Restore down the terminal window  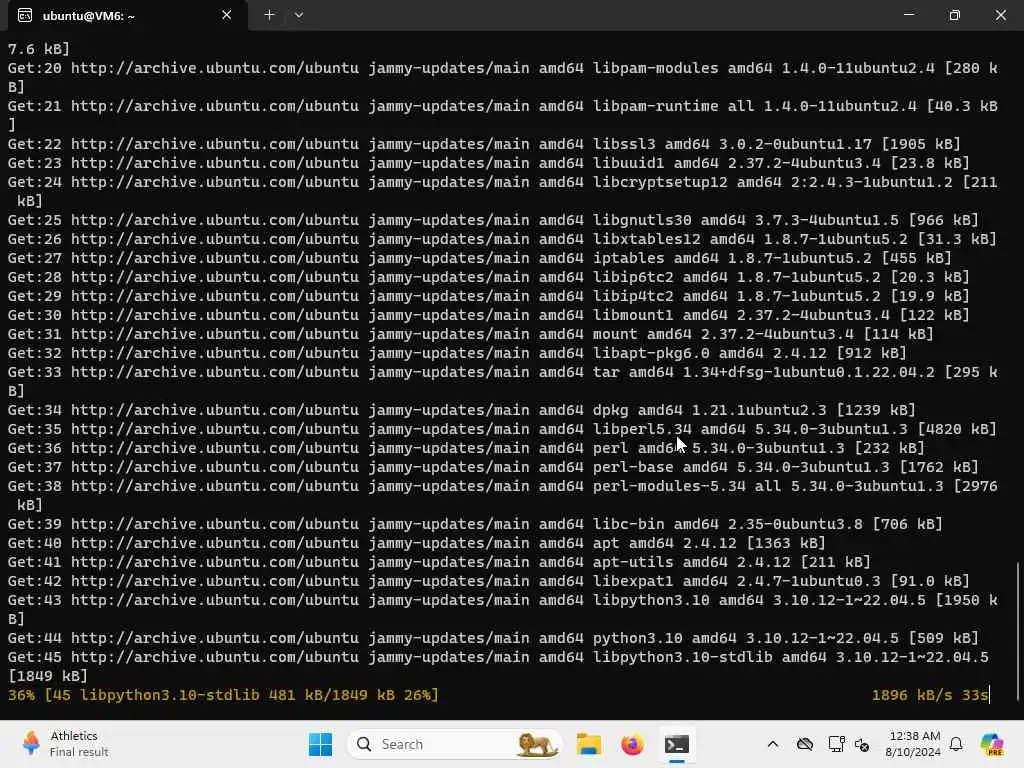tap(955, 15)
